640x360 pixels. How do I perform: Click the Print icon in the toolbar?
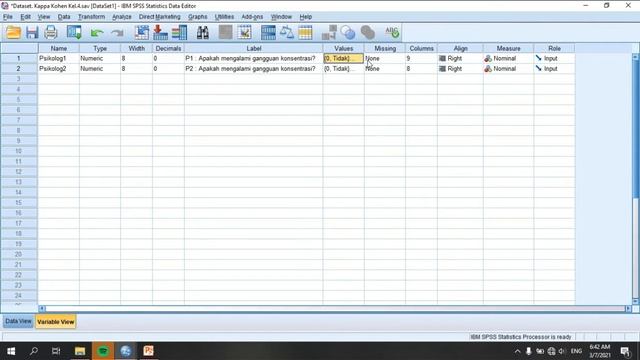(51, 32)
